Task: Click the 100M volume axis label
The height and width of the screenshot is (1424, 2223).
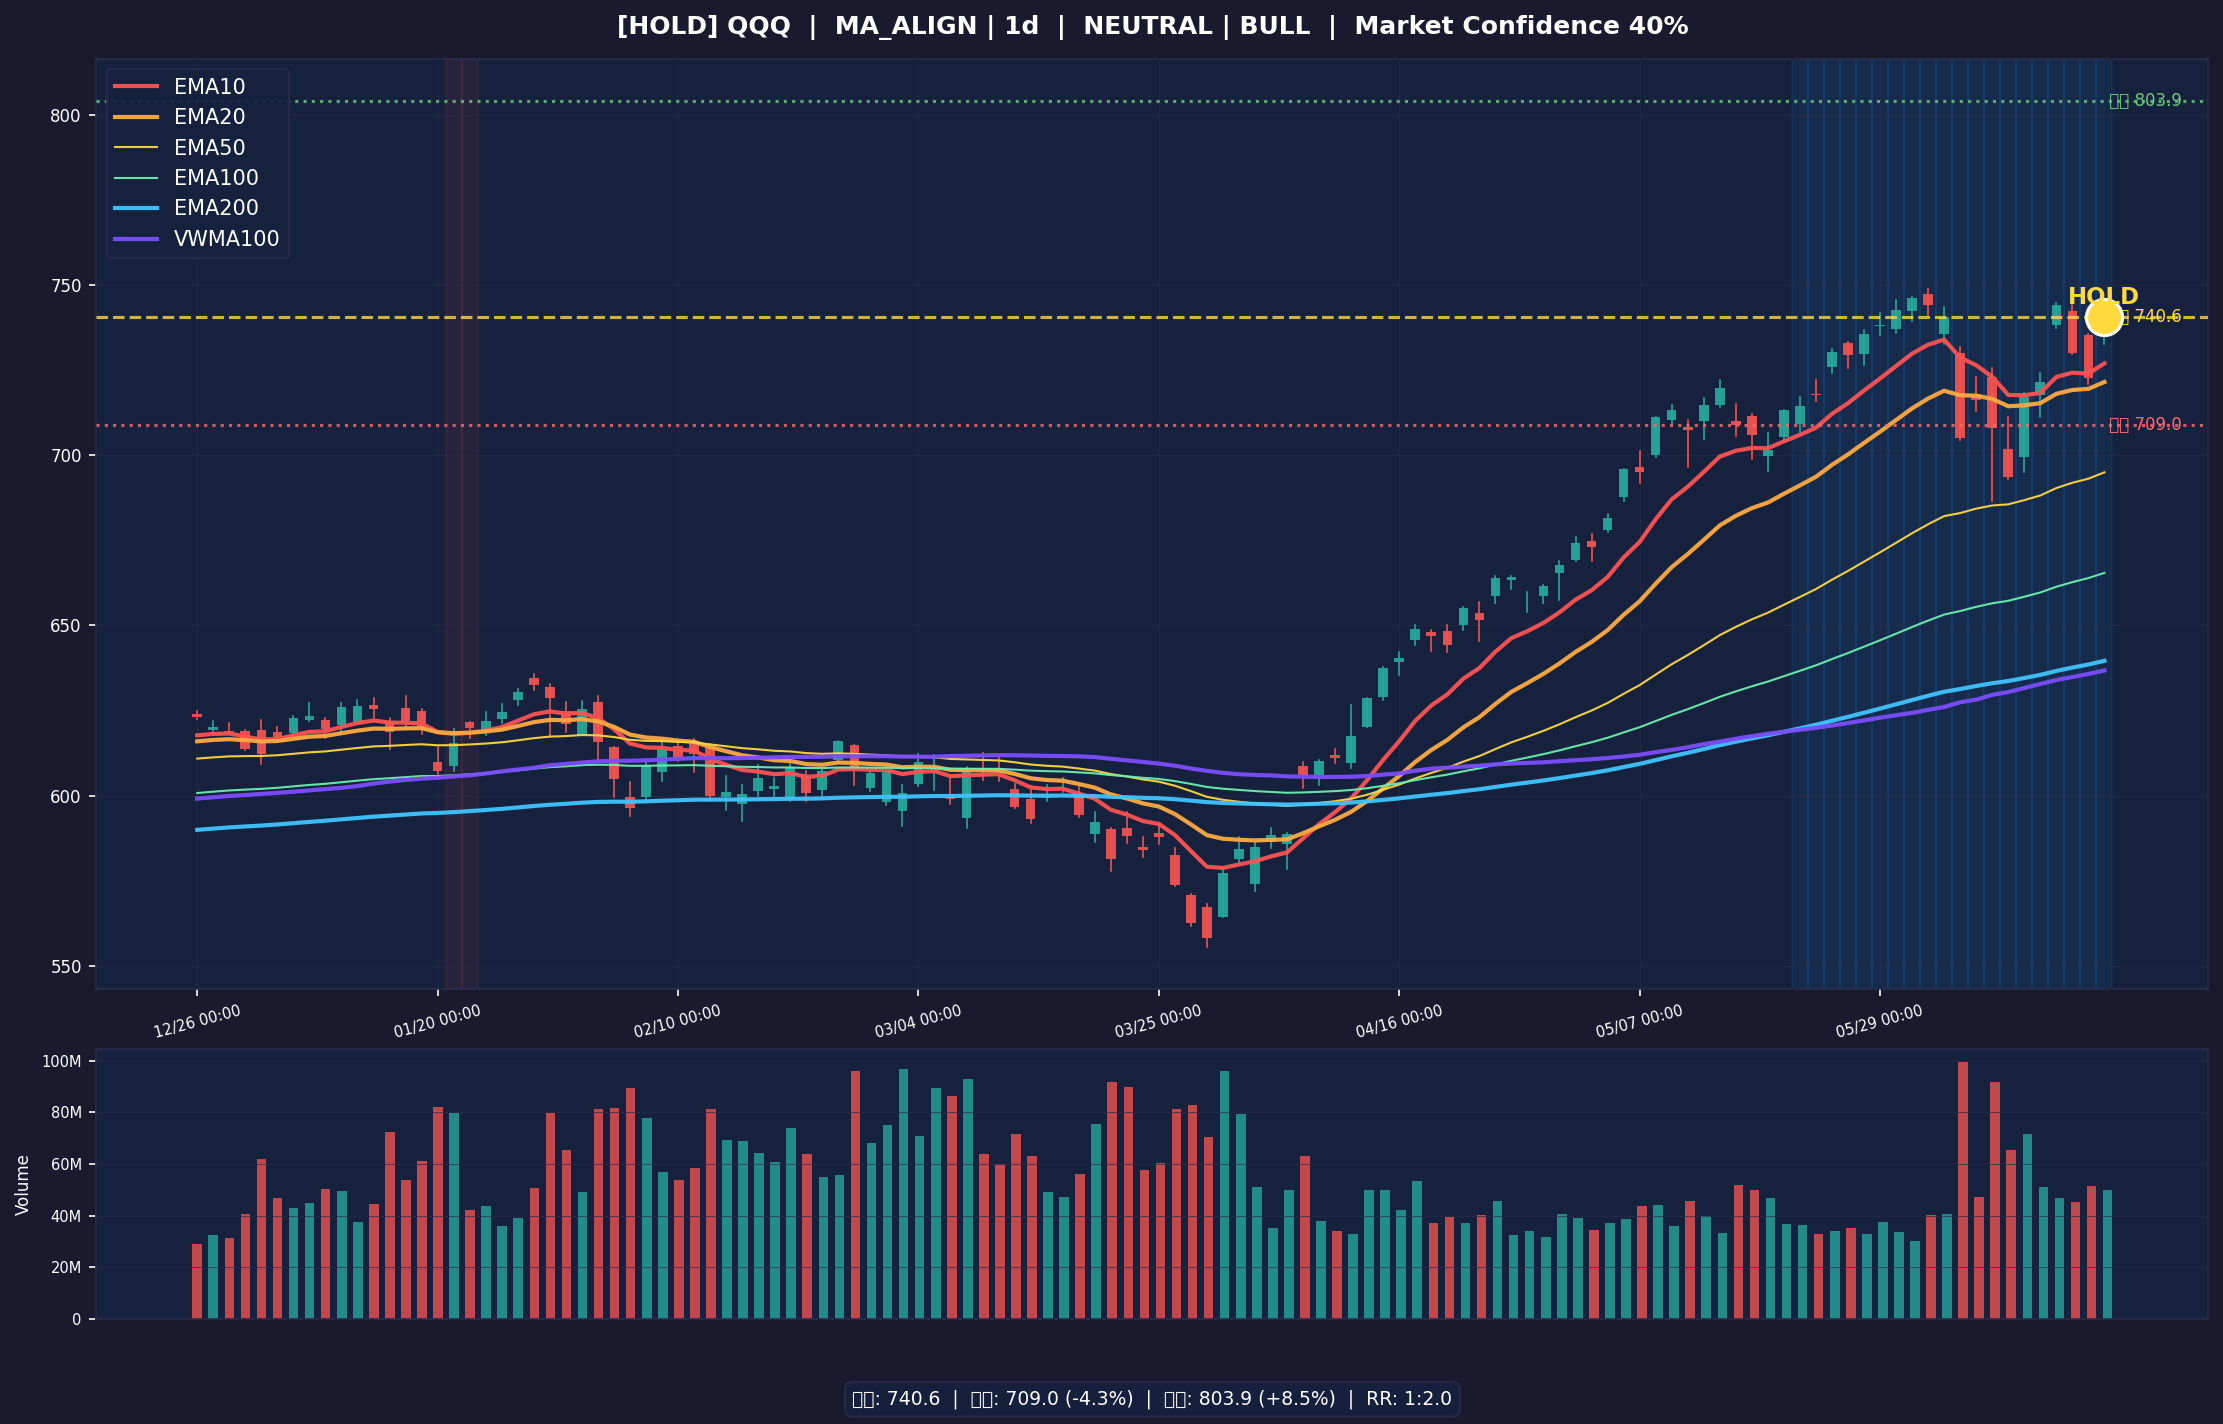Action: (61, 1061)
